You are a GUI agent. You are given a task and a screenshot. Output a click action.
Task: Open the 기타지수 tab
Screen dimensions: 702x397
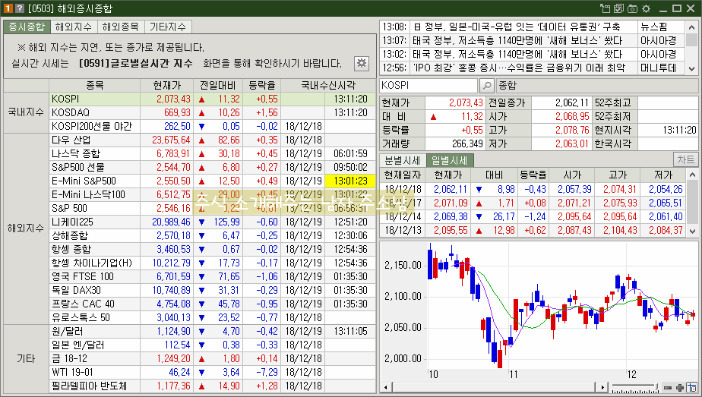click(168, 27)
